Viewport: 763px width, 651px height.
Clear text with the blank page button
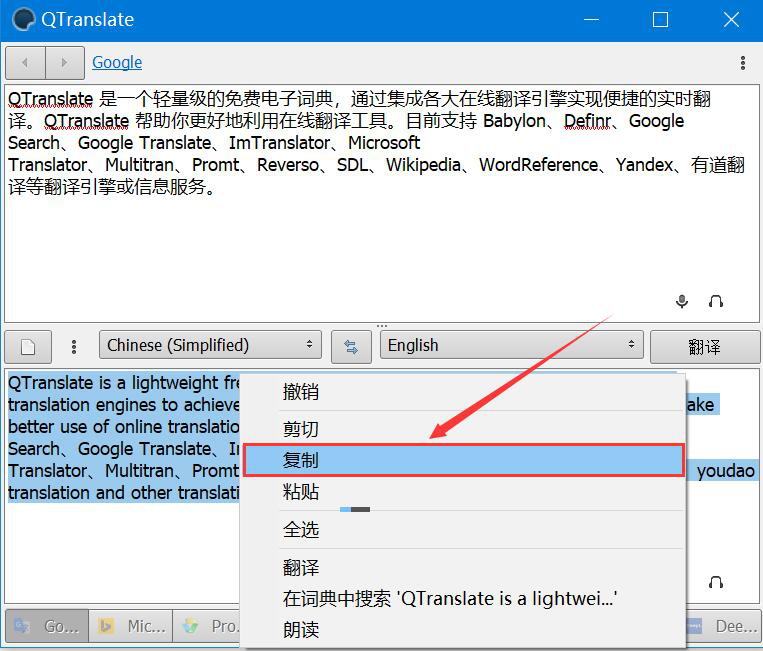[28, 347]
